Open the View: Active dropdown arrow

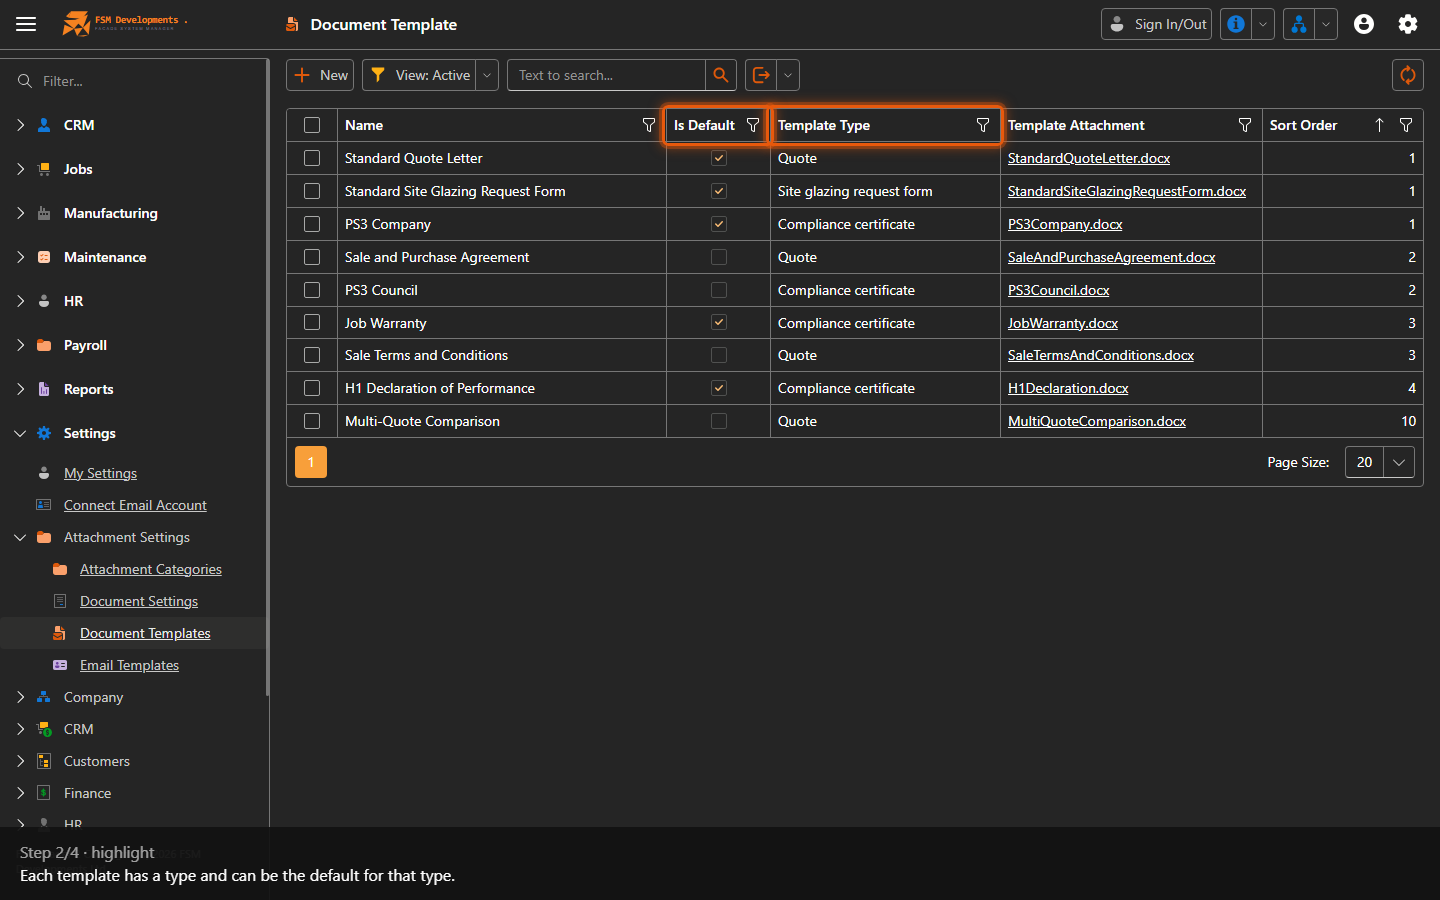click(x=487, y=75)
